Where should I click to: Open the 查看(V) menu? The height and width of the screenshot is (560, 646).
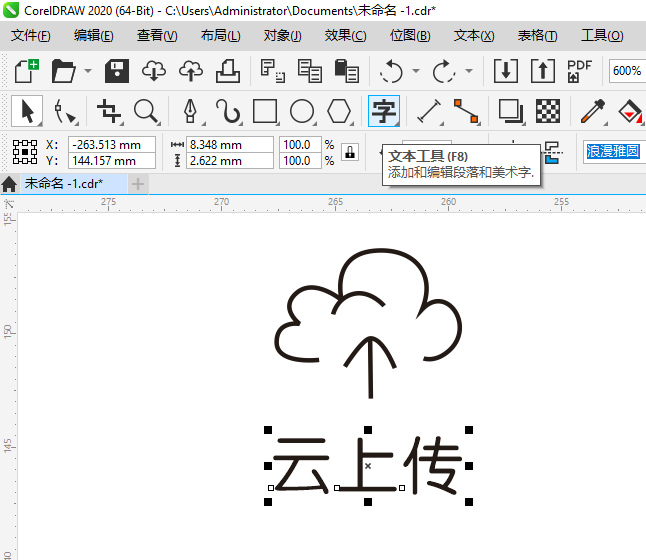157,35
